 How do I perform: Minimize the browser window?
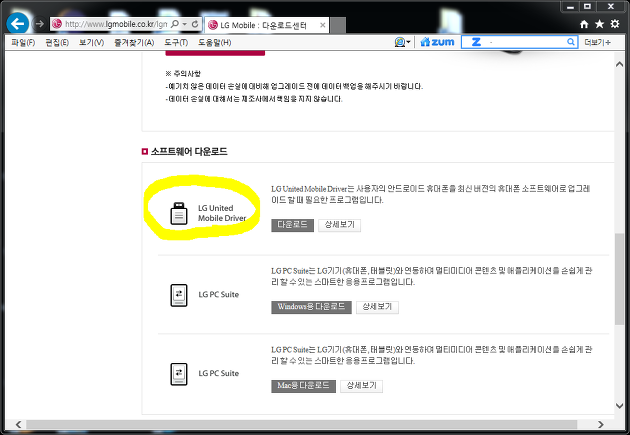click(570, 6)
